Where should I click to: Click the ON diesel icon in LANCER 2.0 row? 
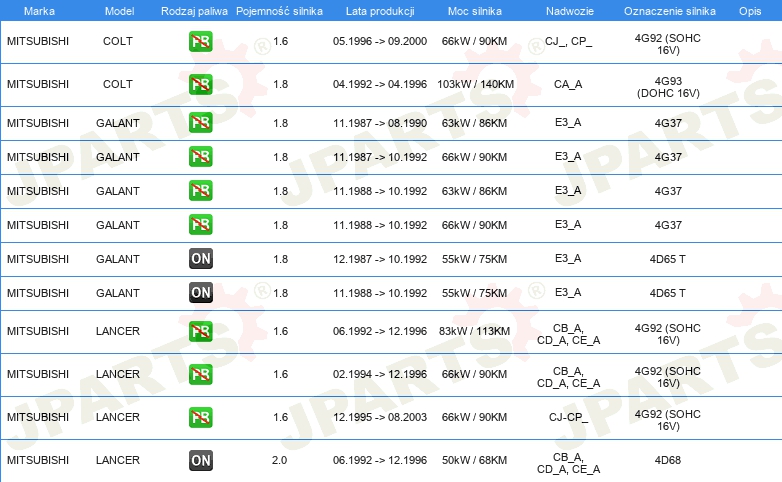coord(200,460)
